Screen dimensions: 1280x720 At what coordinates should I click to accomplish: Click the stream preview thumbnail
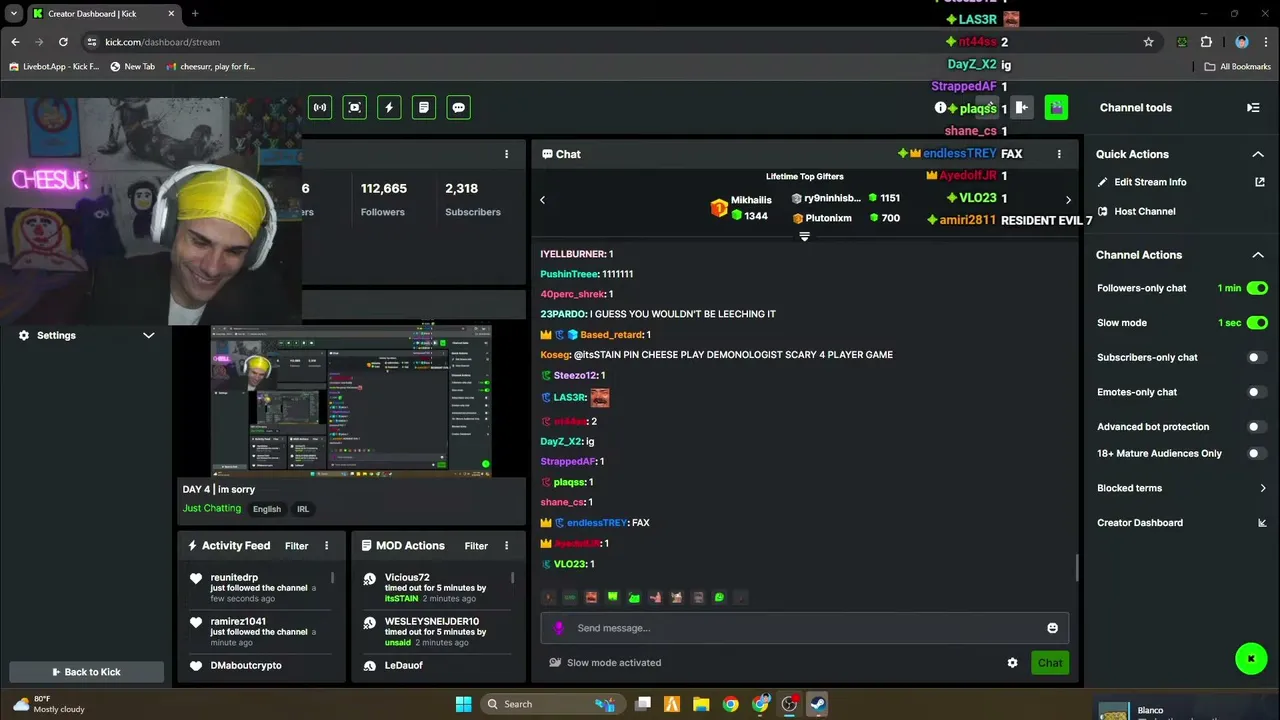click(351, 399)
